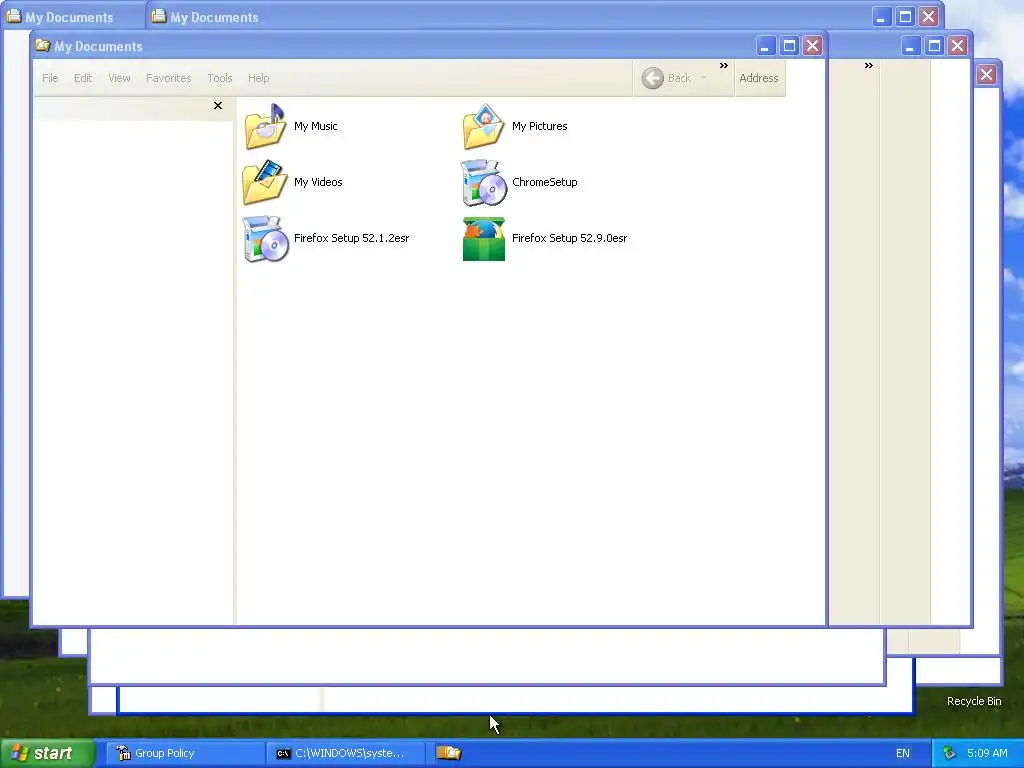Viewport: 1024px width, 768px height.
Task: Maximize the front My Documents window
Action: (790, 46)
